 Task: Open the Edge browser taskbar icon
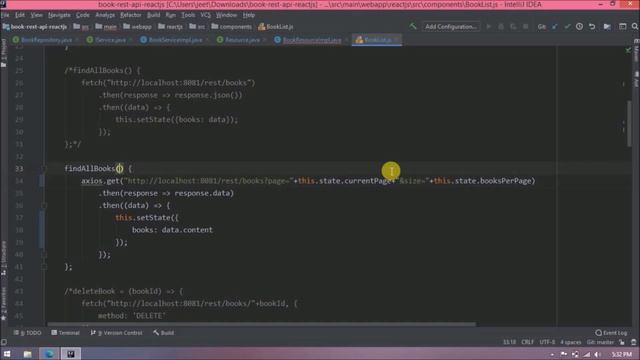[49, 354]
